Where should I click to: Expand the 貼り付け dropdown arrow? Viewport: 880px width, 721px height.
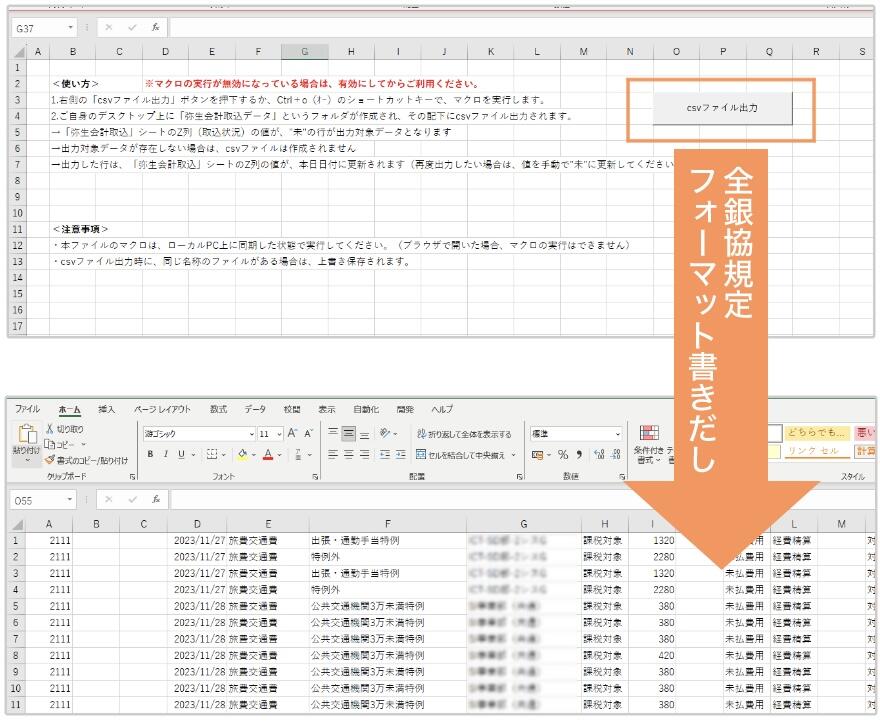pos(27,461)
